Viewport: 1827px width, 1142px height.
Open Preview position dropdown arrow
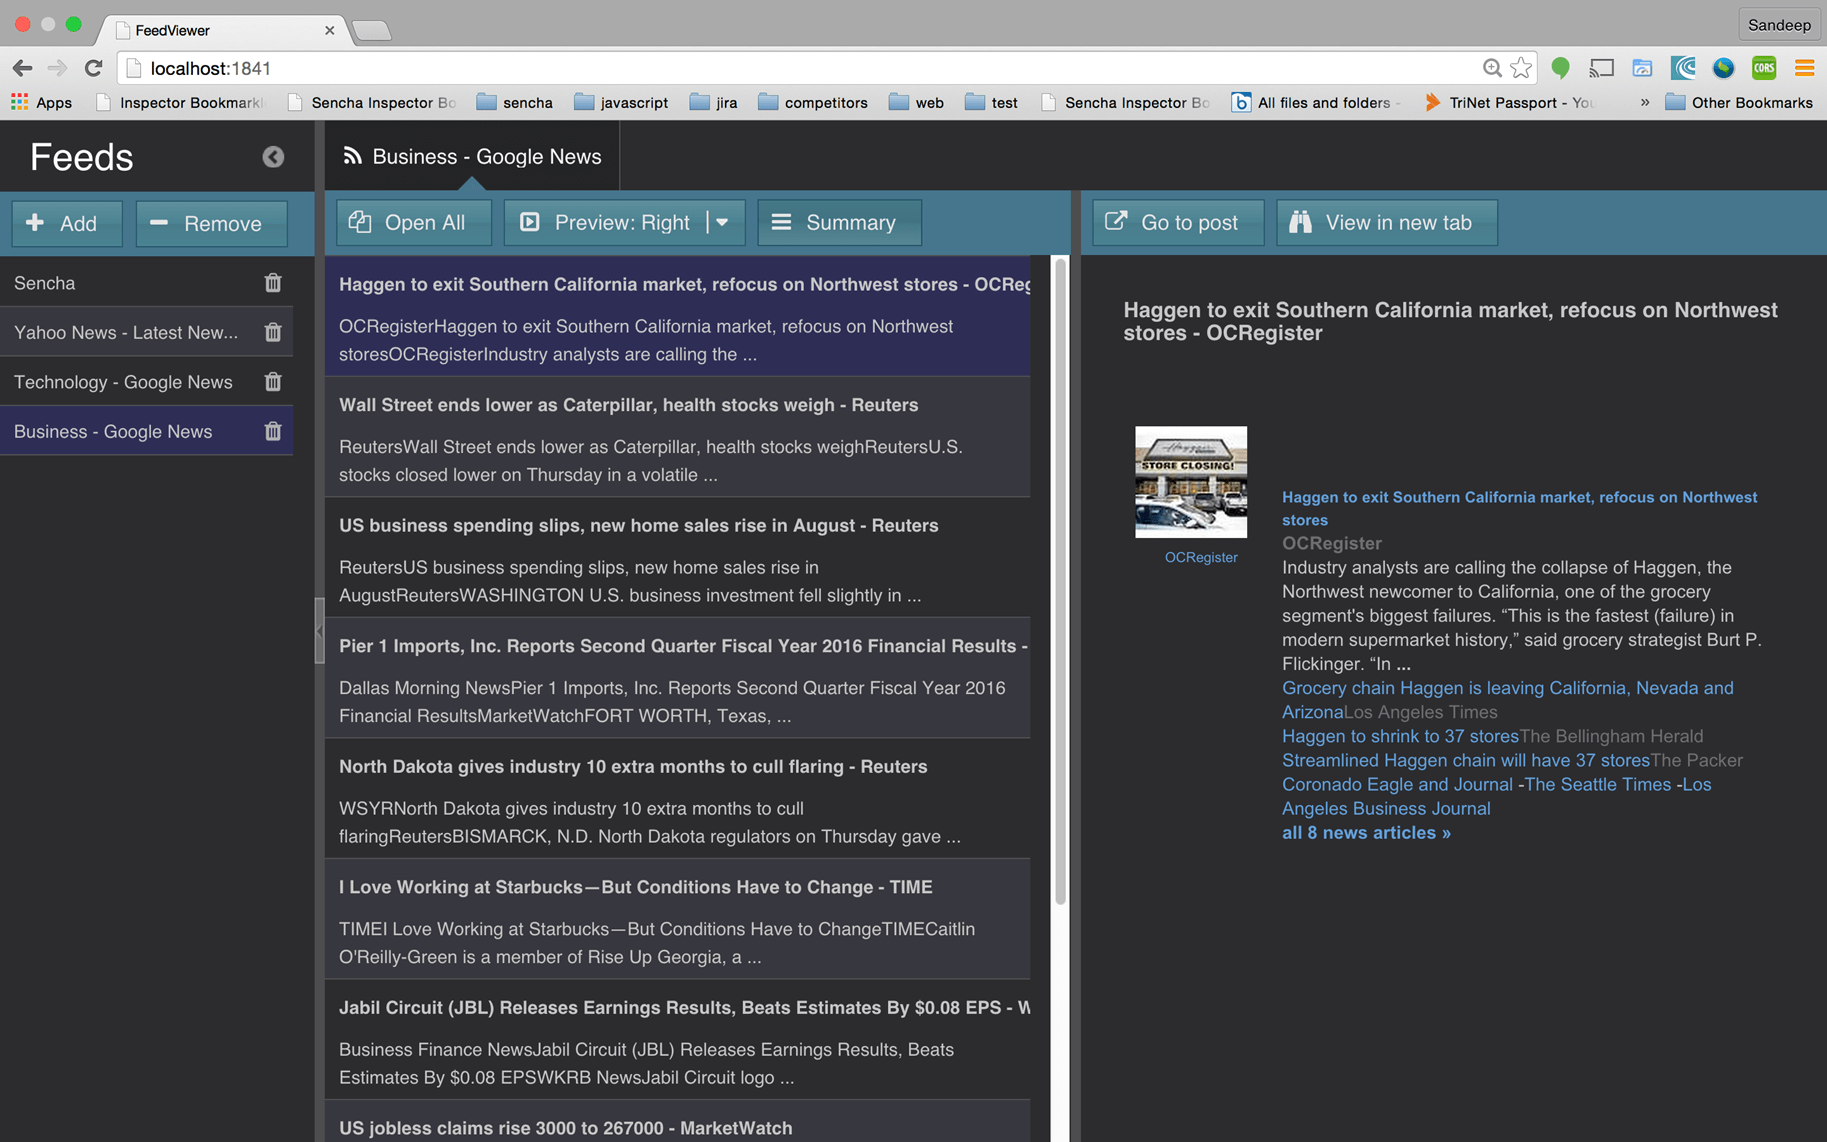pyautogui.click(x=723, y=222)
